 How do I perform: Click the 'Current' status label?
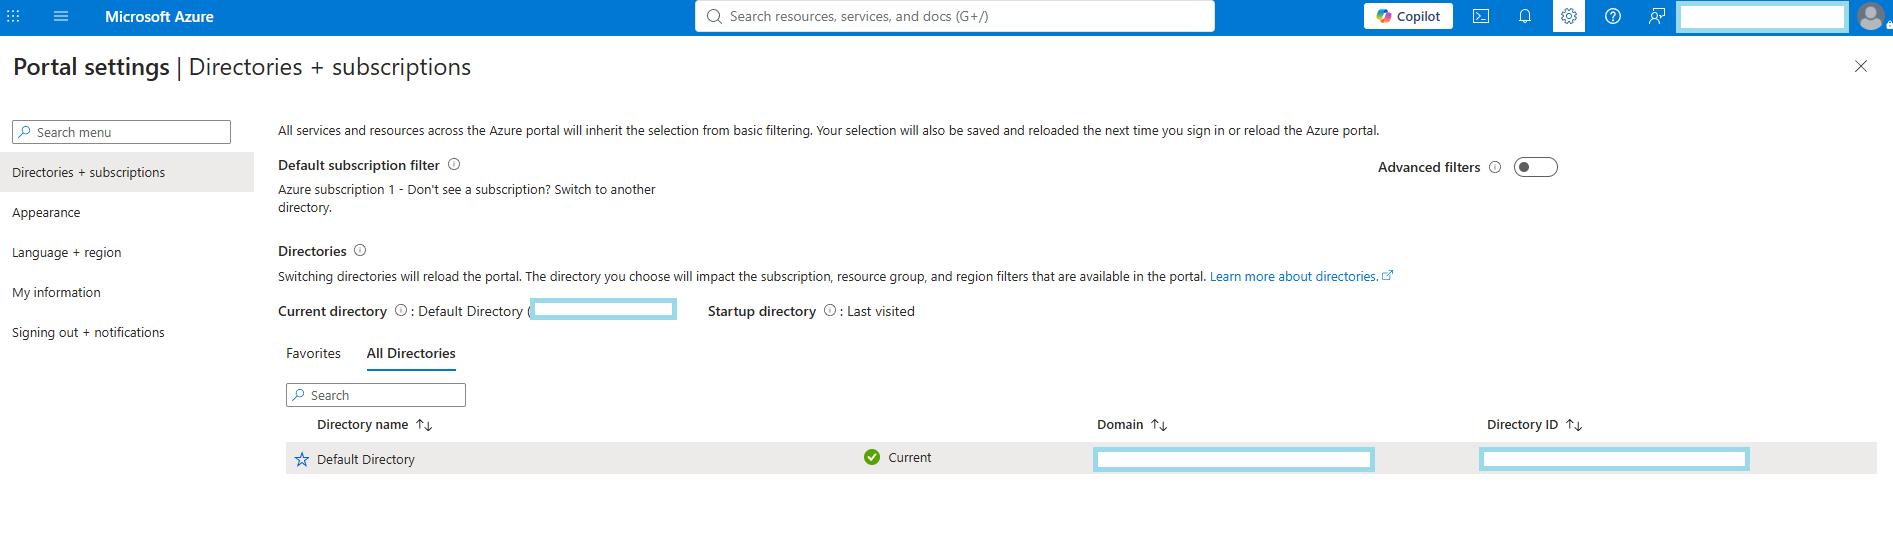coord(910,457)
